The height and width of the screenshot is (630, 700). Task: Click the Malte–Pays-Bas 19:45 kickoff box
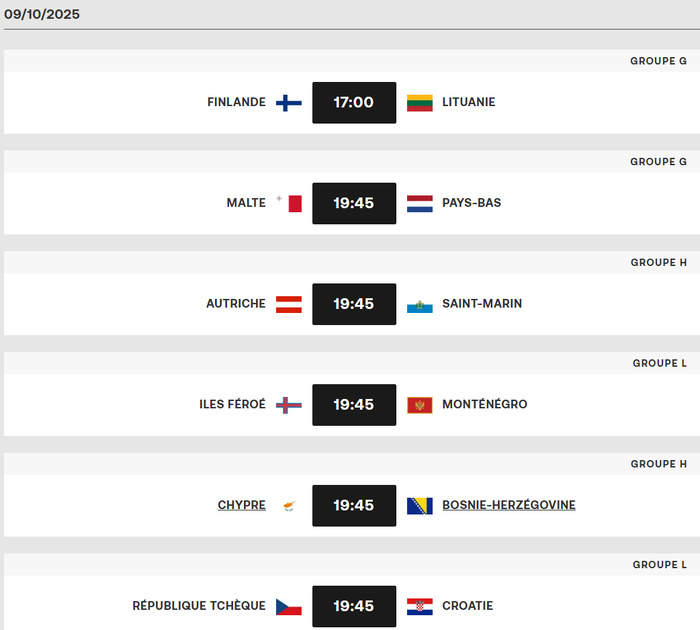point(354,203)
